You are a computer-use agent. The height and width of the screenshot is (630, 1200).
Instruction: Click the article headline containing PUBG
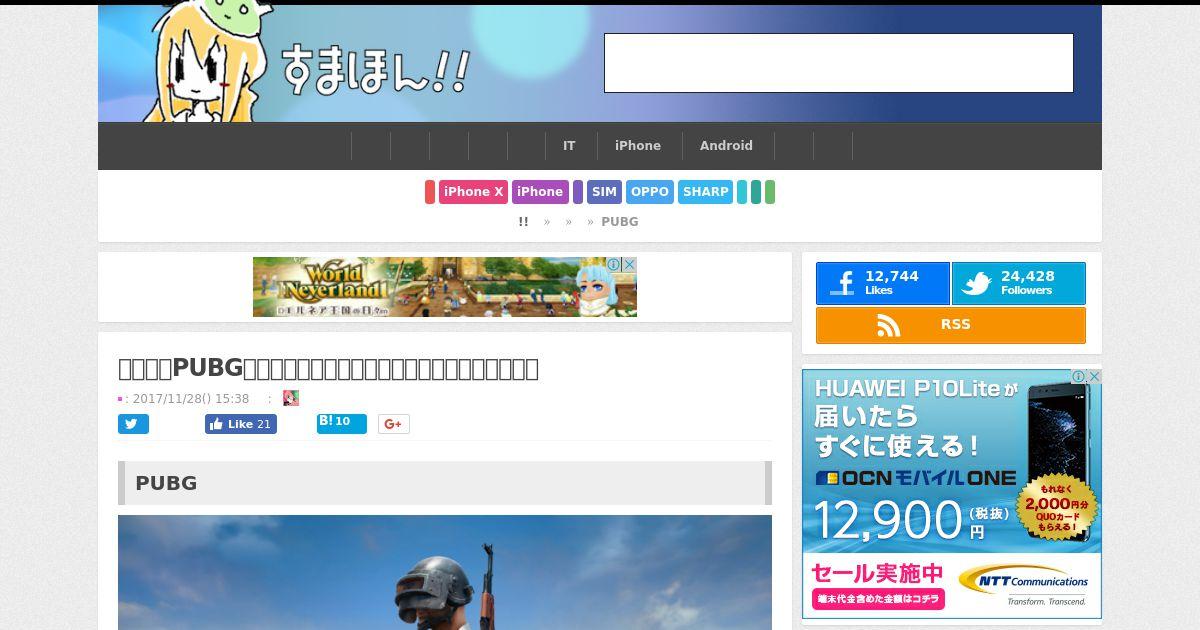(328, 368)
